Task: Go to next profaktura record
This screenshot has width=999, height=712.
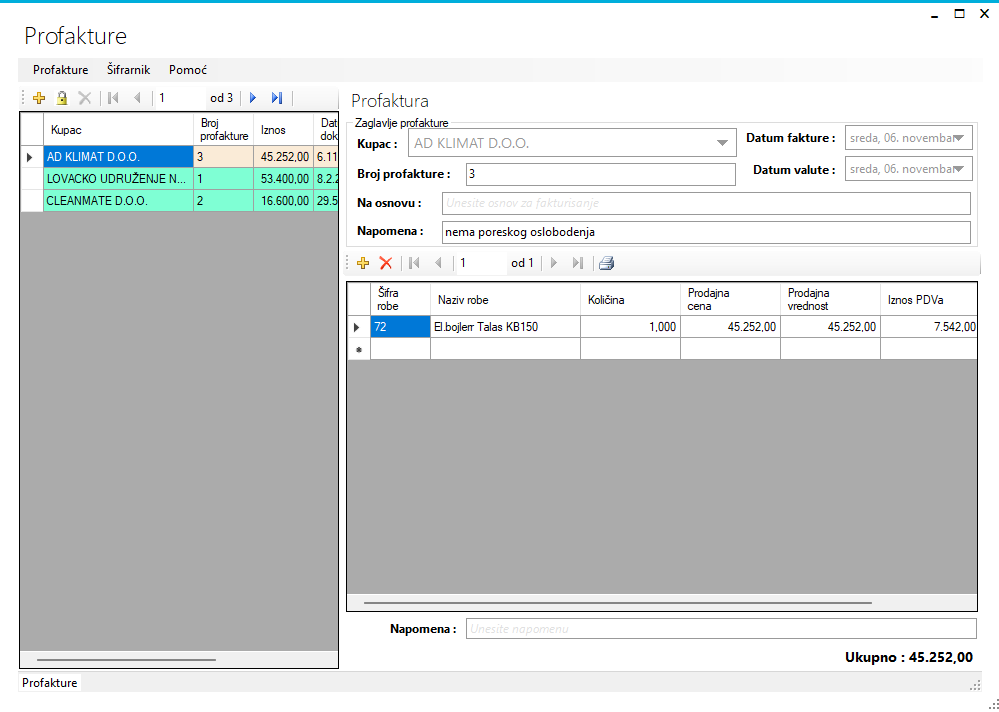Action: click(253, 98)
